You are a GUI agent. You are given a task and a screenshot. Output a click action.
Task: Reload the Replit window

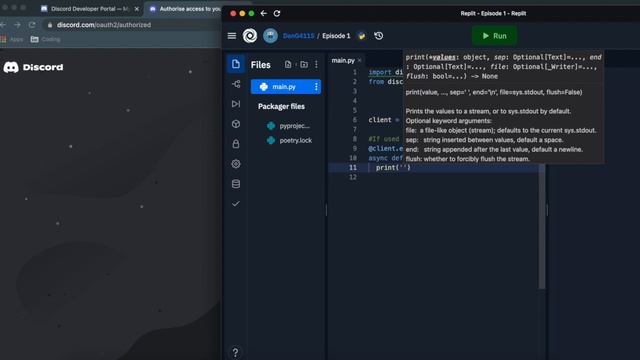coord(277,13)
